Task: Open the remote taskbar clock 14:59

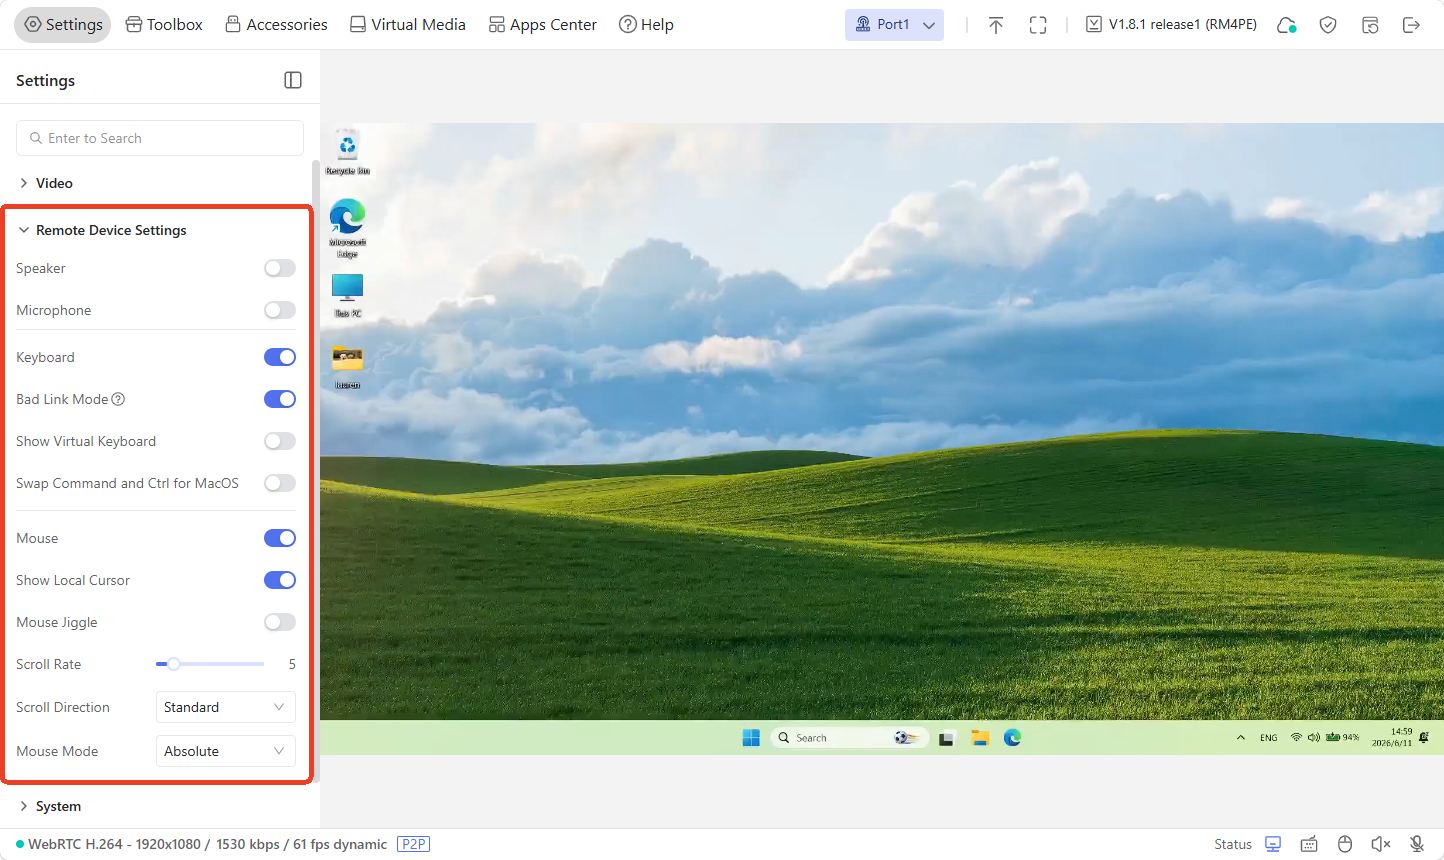Action: 1391,738
